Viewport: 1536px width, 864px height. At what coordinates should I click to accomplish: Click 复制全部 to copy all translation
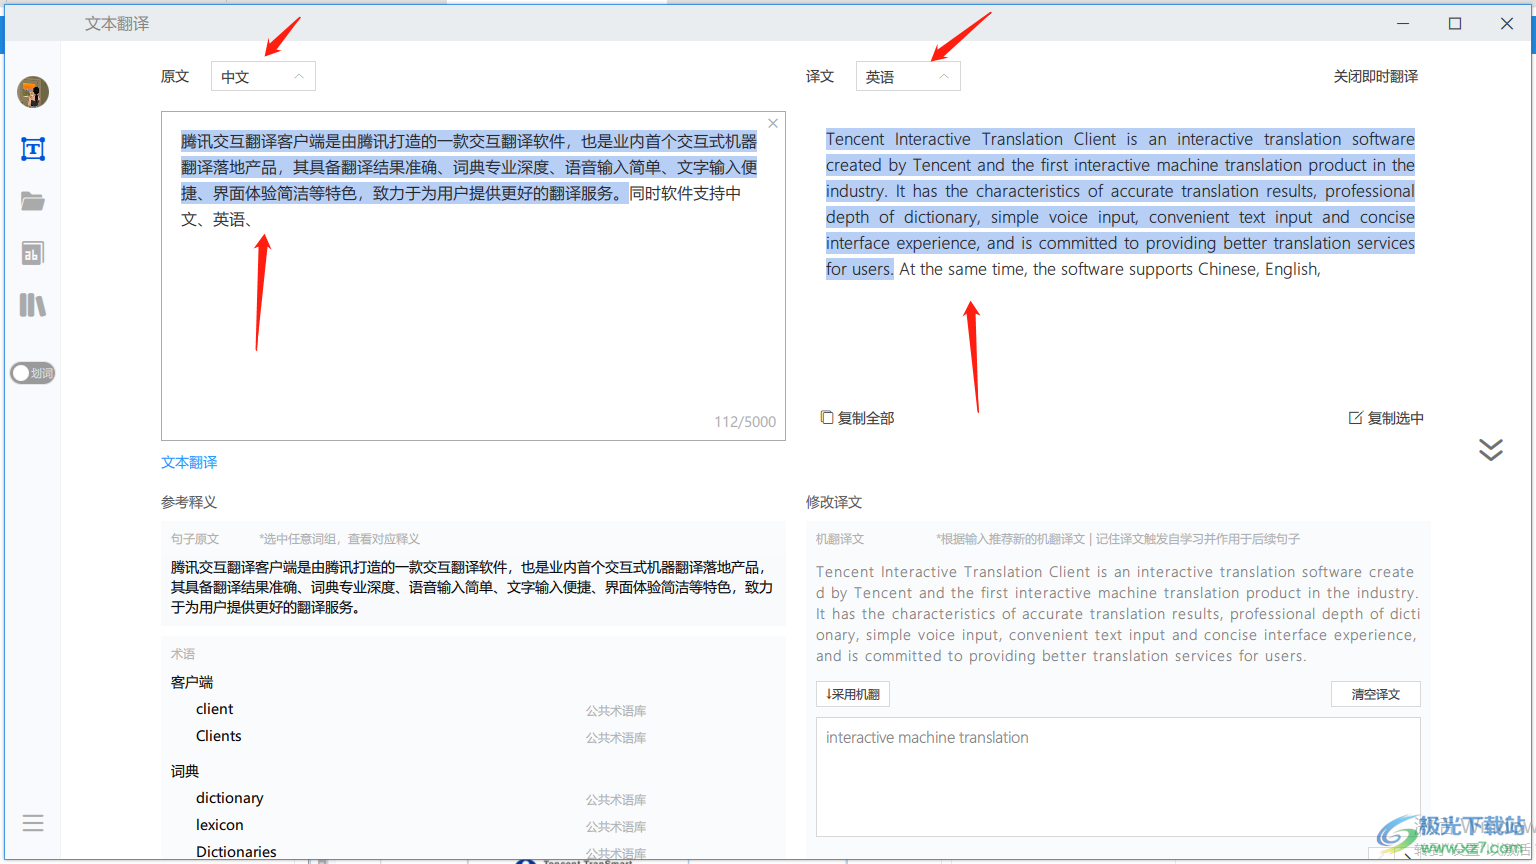coord(857,418)
